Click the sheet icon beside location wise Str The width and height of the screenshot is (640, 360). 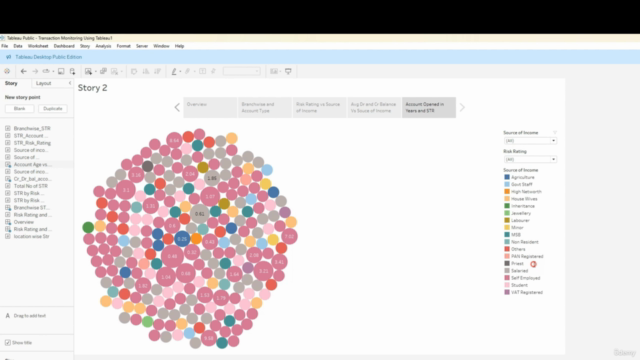(x=7, y=236)
